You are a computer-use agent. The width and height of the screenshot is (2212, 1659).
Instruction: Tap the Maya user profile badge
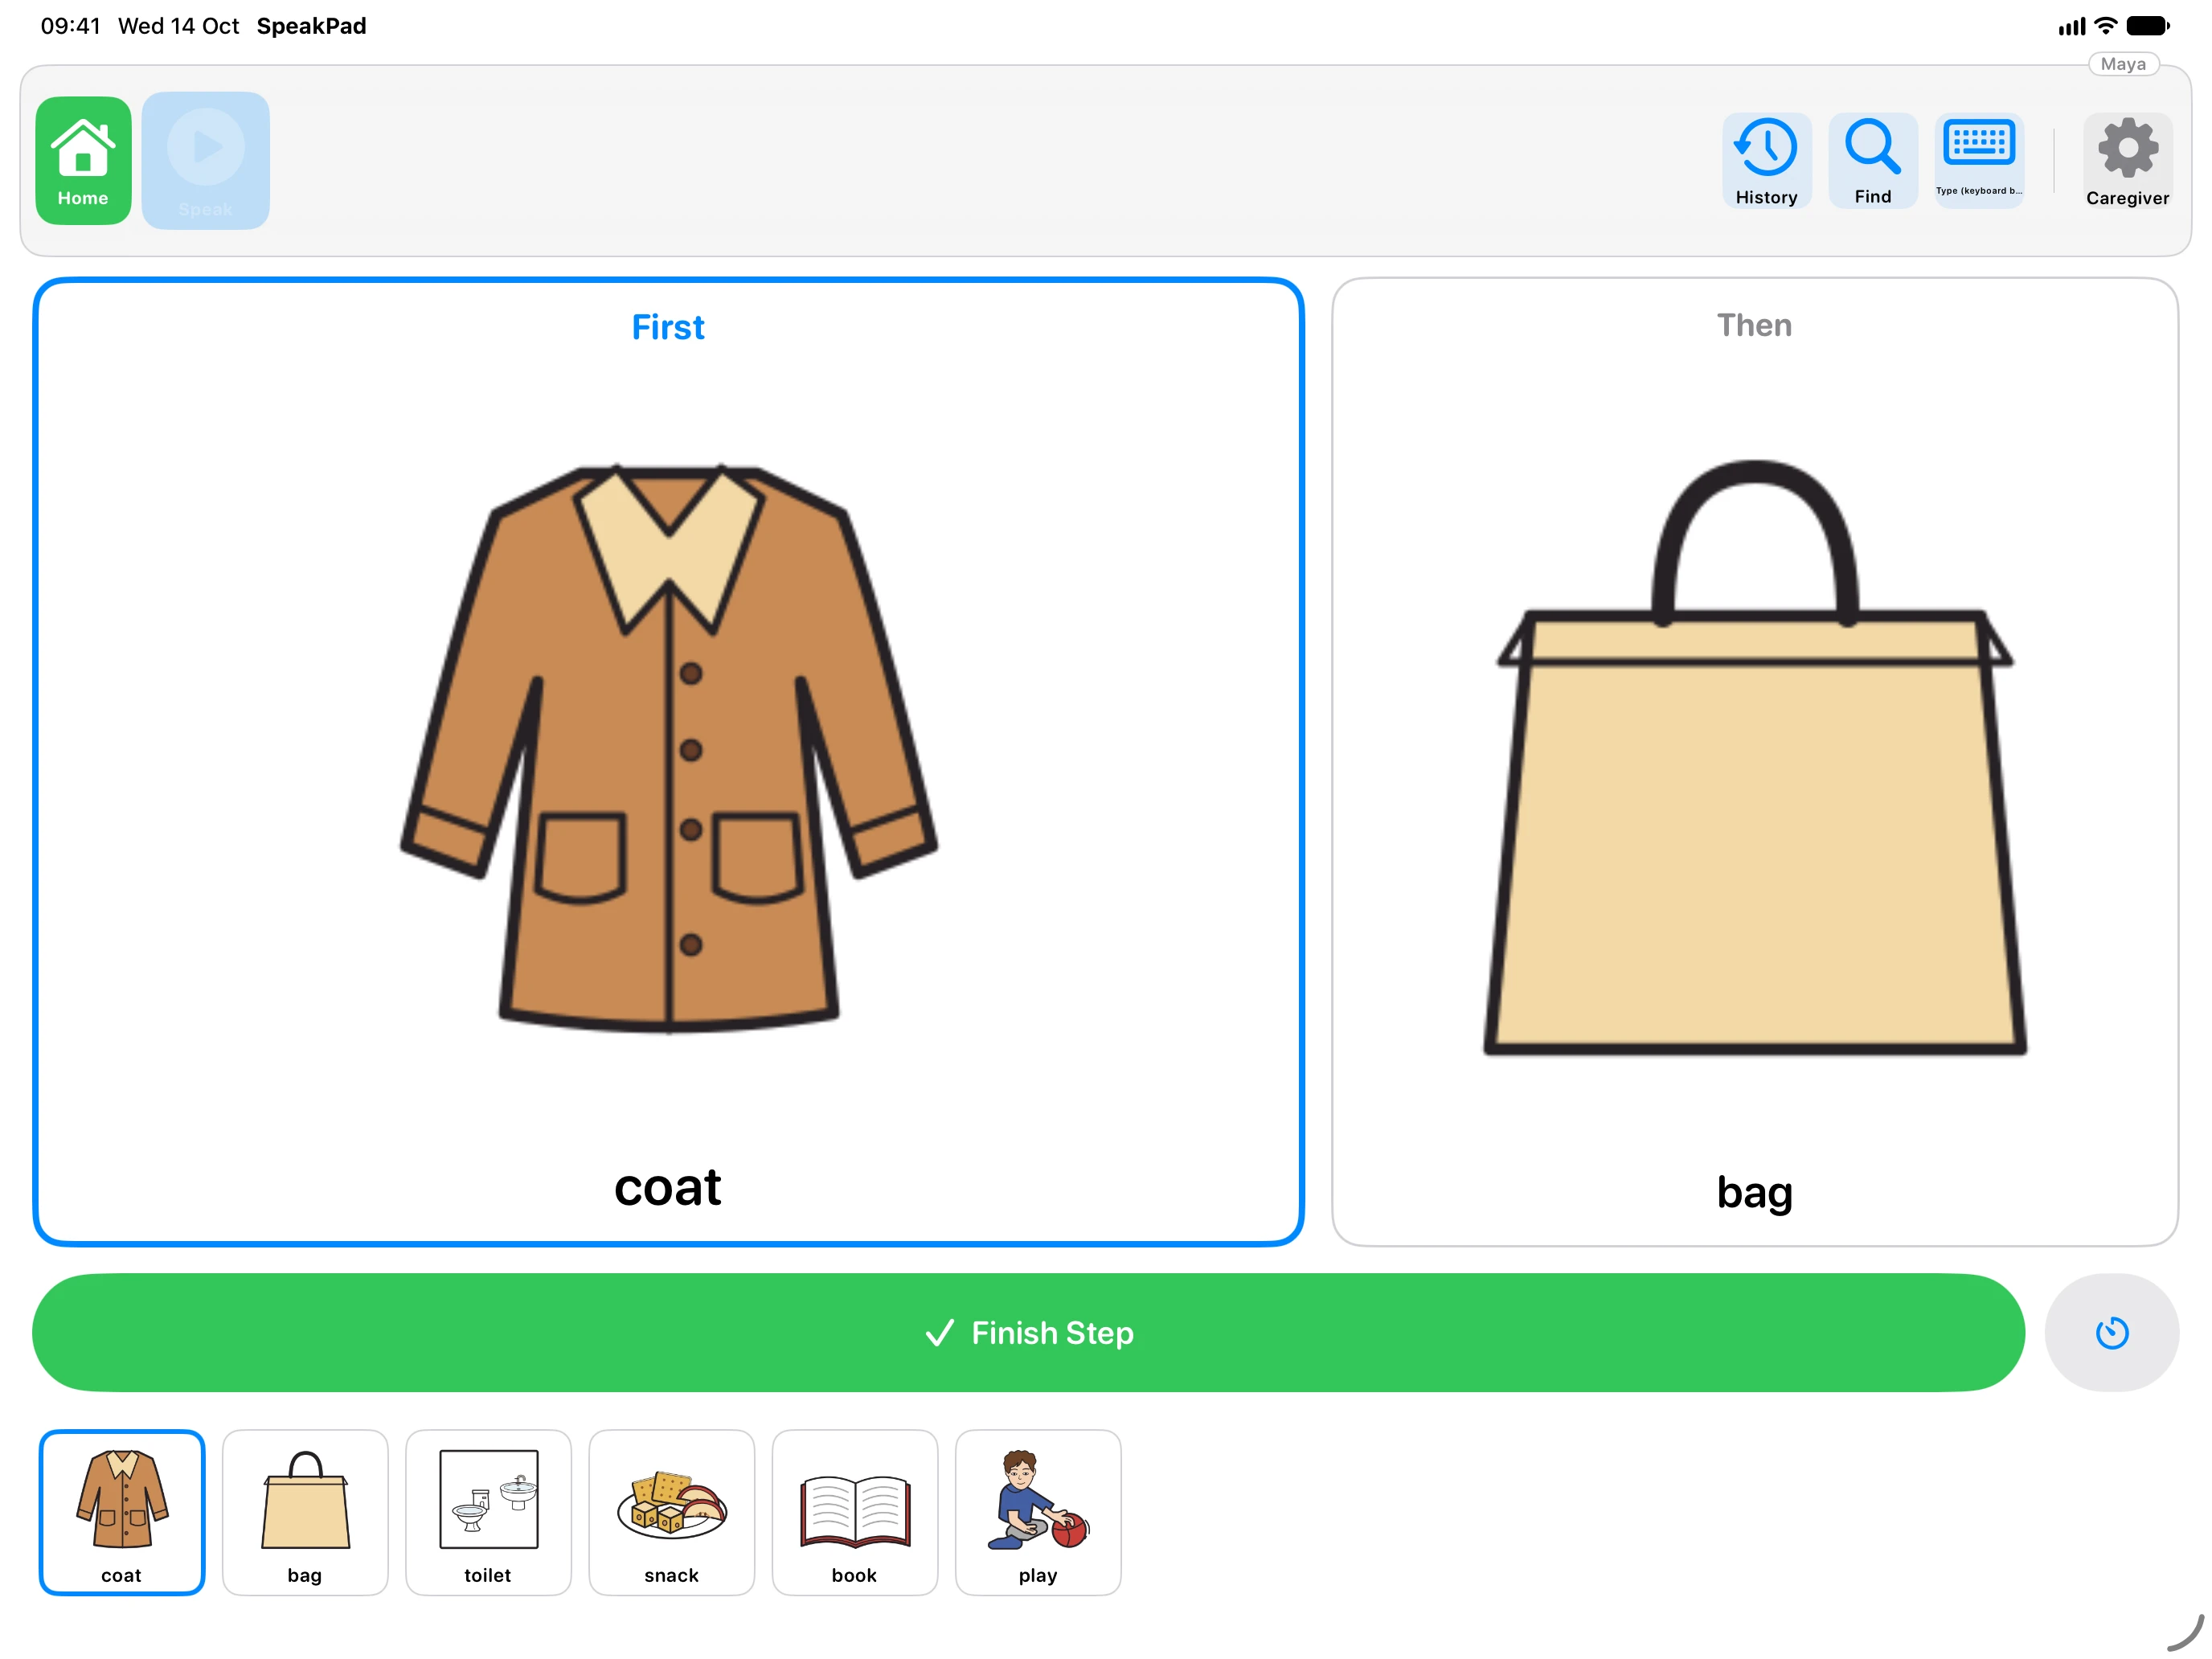(x=2123, y=64)
